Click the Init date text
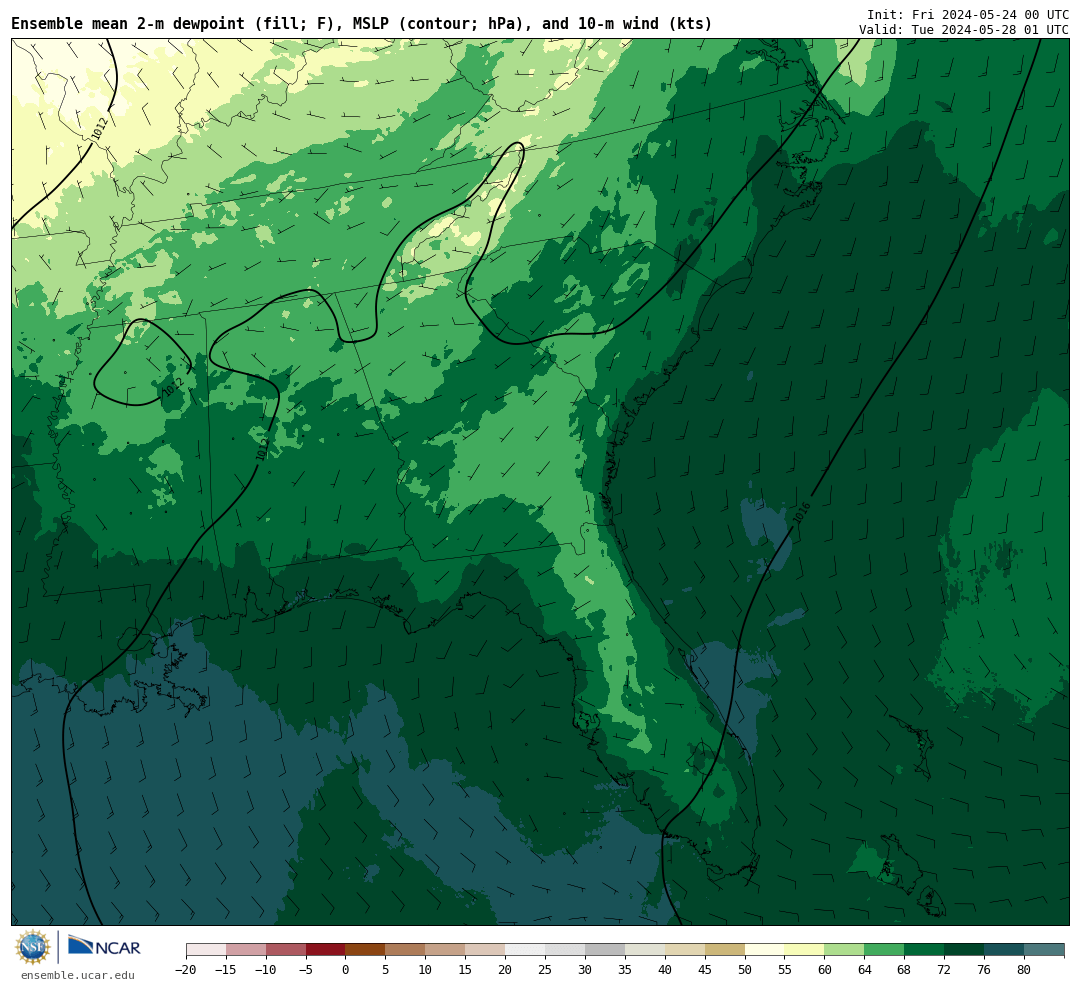This screenshot has height=988, width=1080. (967, 14)
